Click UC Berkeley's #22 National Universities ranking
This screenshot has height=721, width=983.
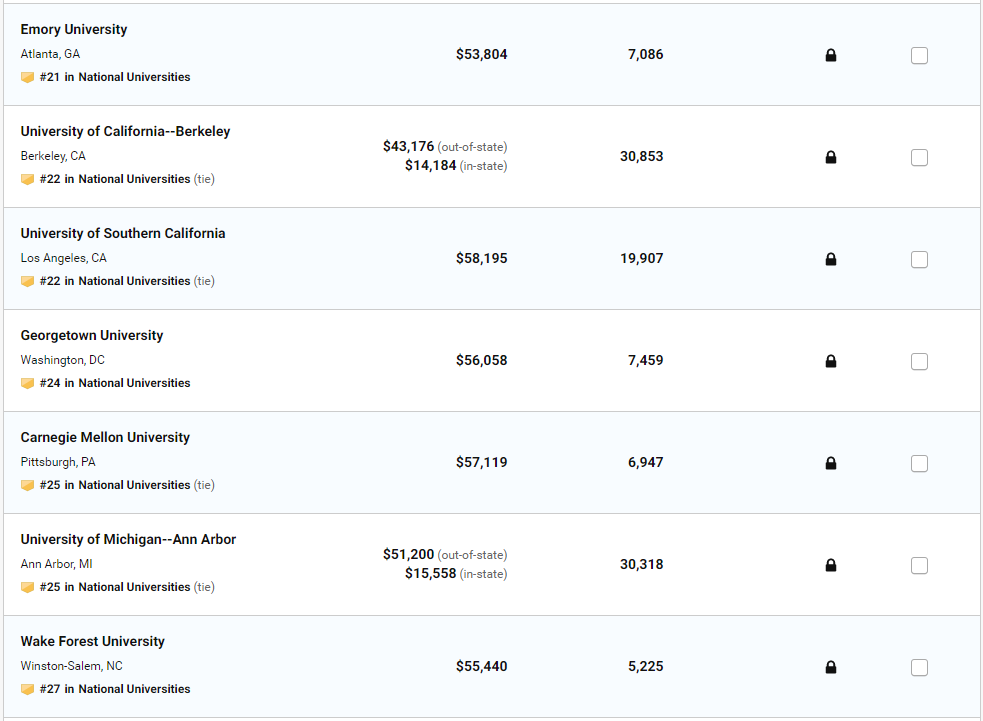coord(114,179)
